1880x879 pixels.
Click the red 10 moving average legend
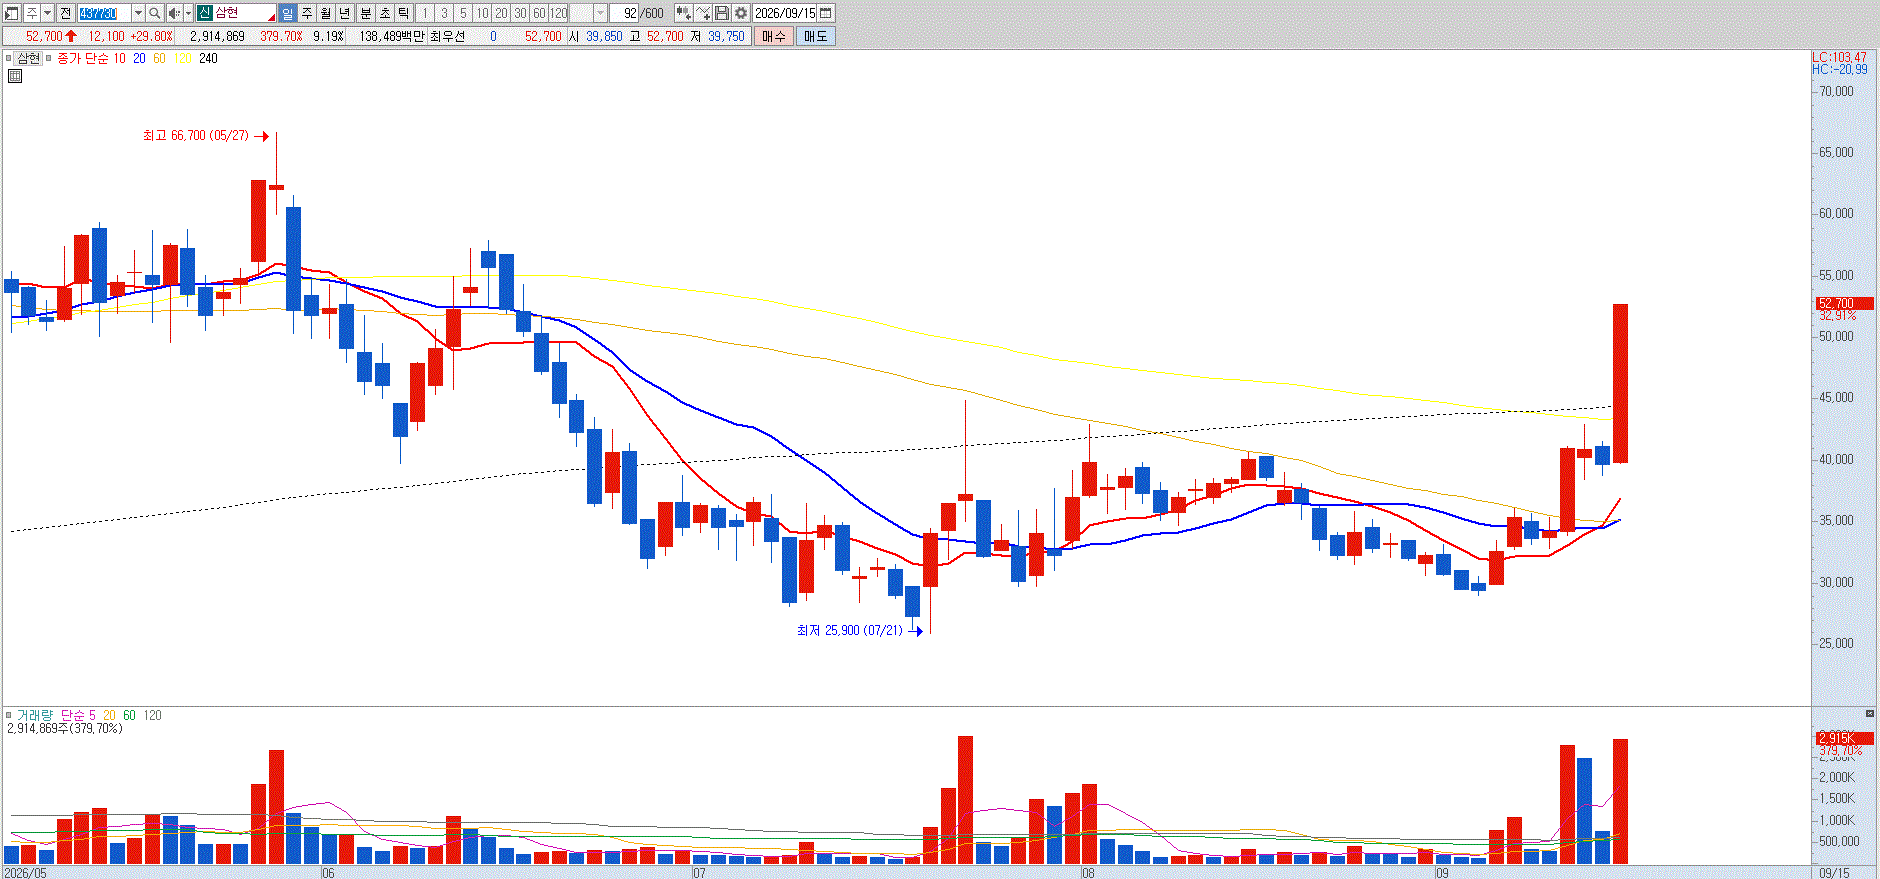pyautogui.click(x=119, y=58)
